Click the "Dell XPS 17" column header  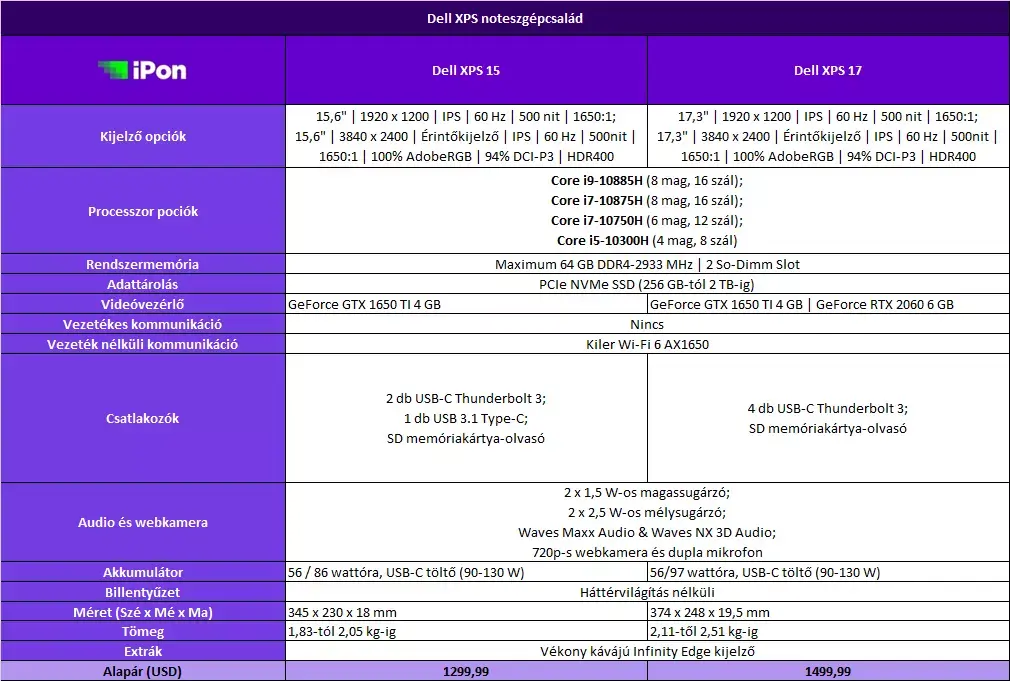click(828, 70)
